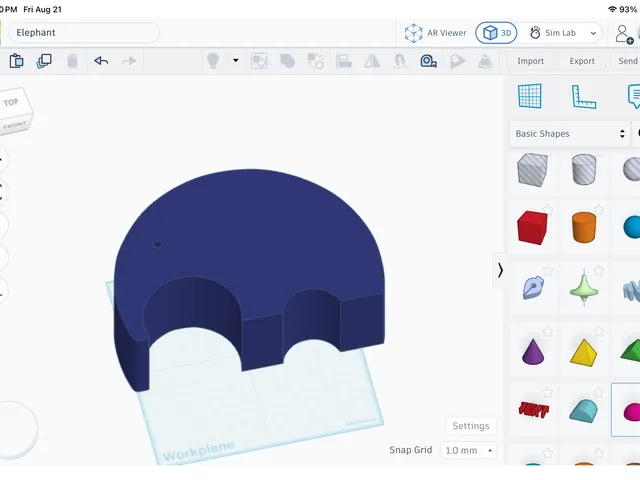Select the orange Cylinder shape
The image size is (640, 480).
coord(584,227)
